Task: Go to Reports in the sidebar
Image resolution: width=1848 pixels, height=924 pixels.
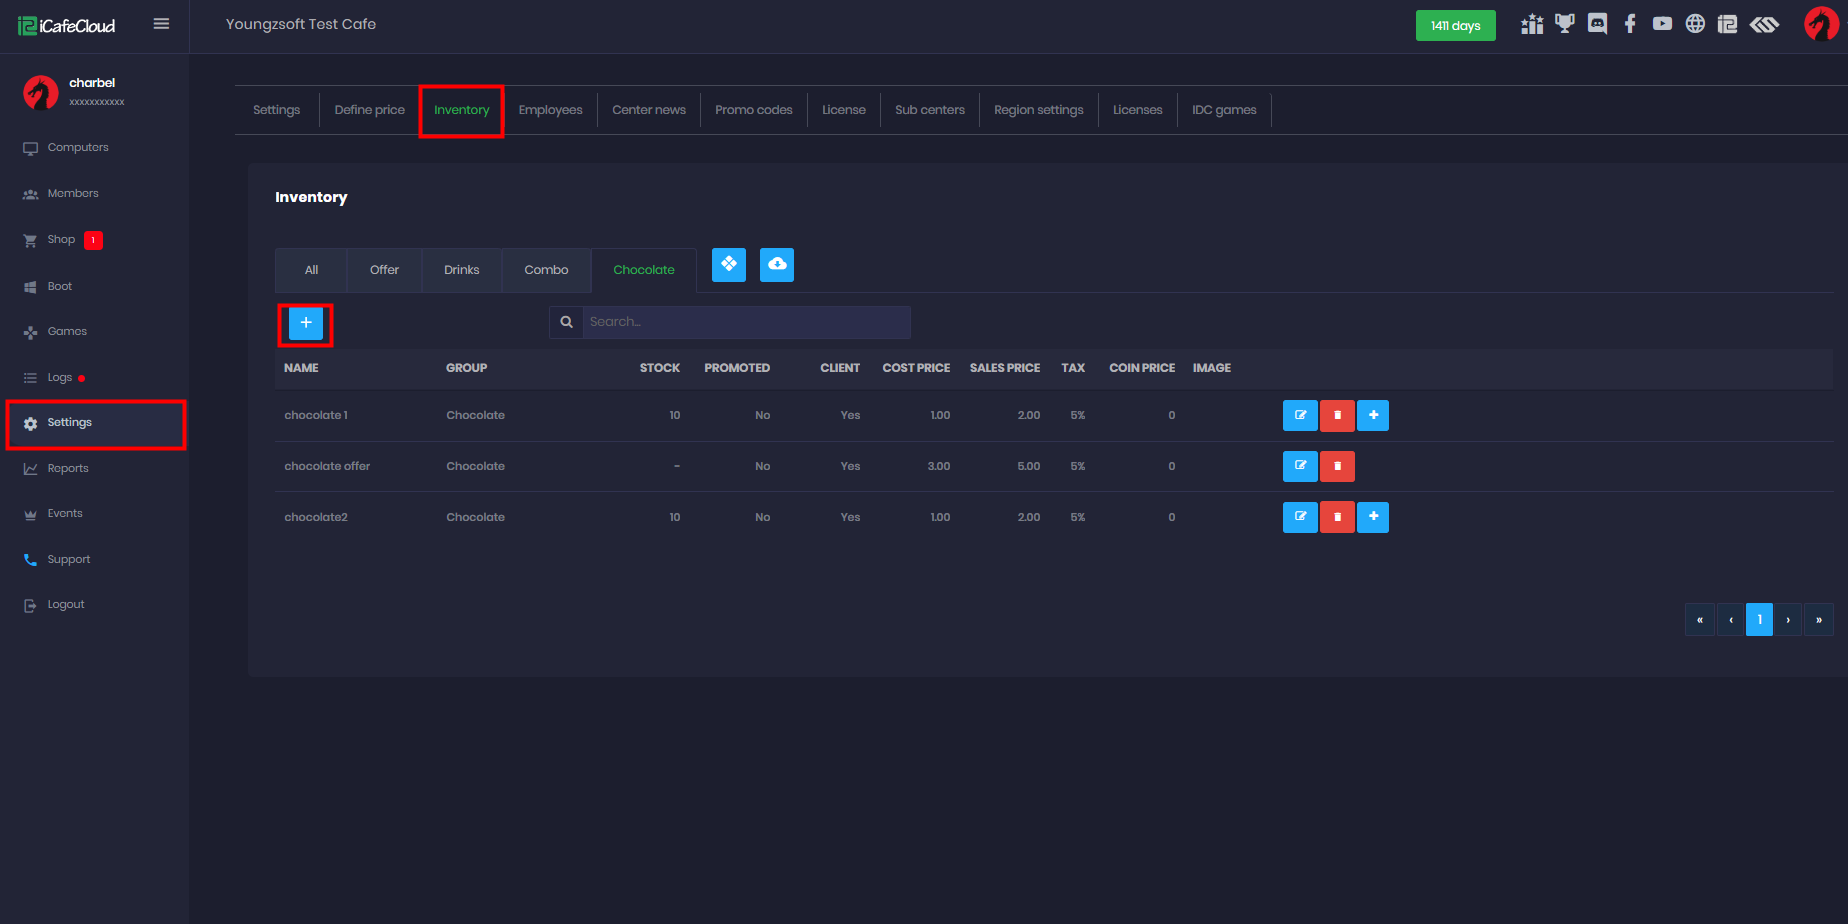Action: pyautogui.click(x=68, y=468)
